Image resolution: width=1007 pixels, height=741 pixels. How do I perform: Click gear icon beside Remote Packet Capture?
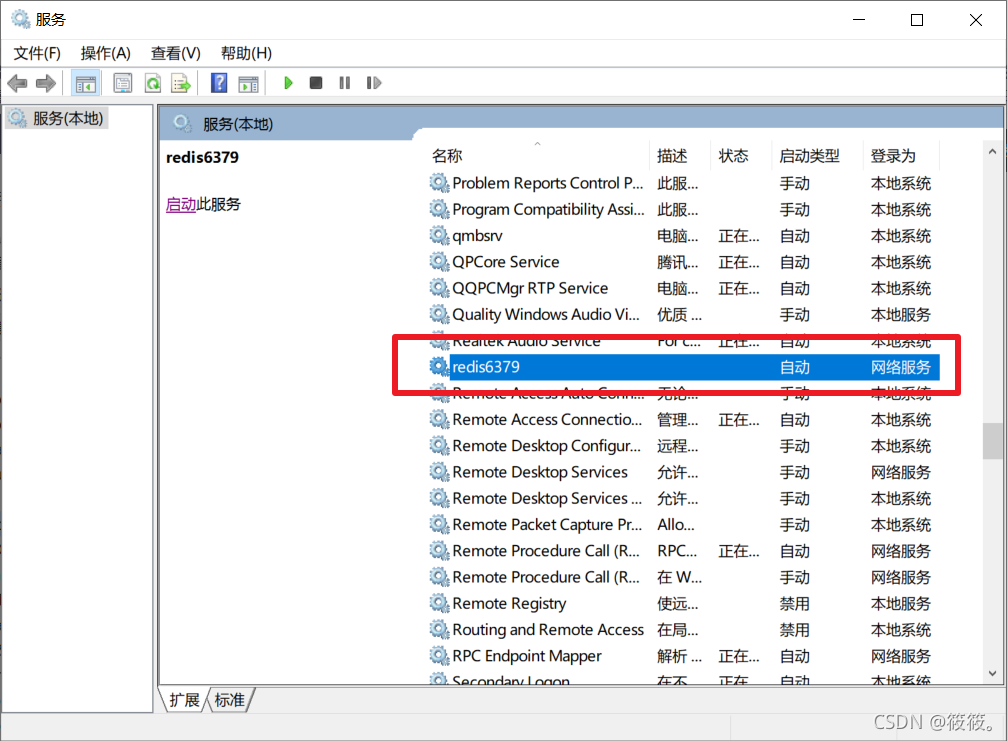(x=439, y=525)
